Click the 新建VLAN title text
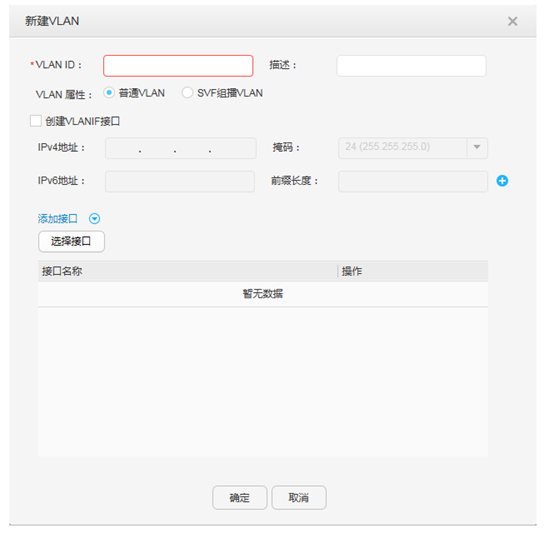Image resolution: width=554 pixels, height=533 pixels. [x=52, y=21]
